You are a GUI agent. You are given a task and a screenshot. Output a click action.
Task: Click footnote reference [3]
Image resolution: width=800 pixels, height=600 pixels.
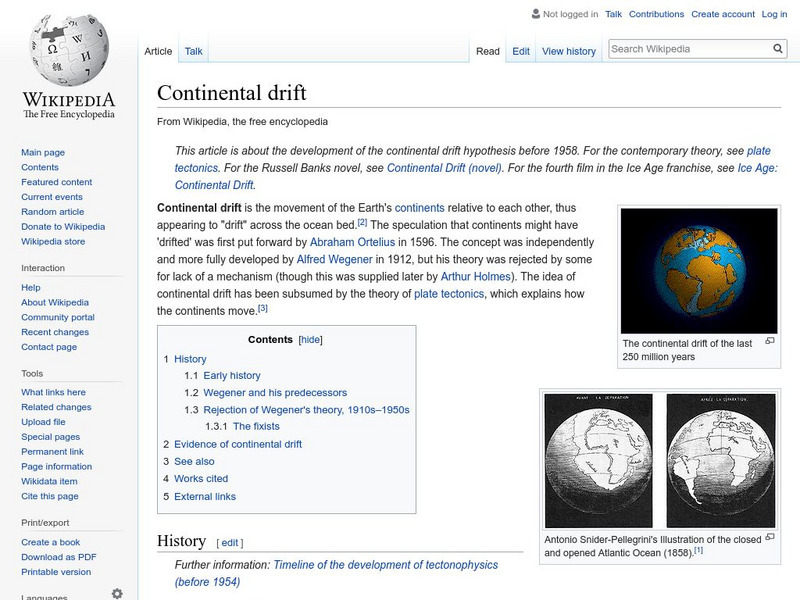coord(262,308)
